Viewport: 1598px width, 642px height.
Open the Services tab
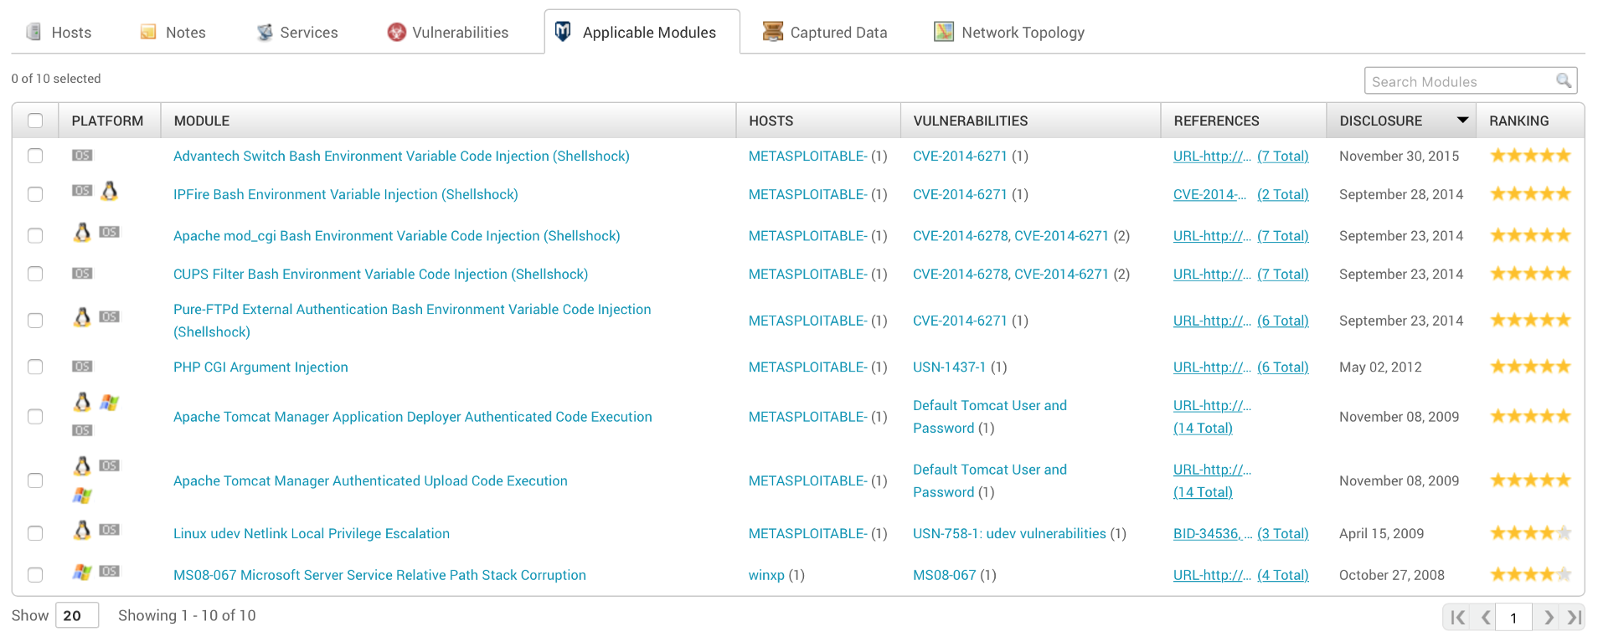click(x=297, y=32)
